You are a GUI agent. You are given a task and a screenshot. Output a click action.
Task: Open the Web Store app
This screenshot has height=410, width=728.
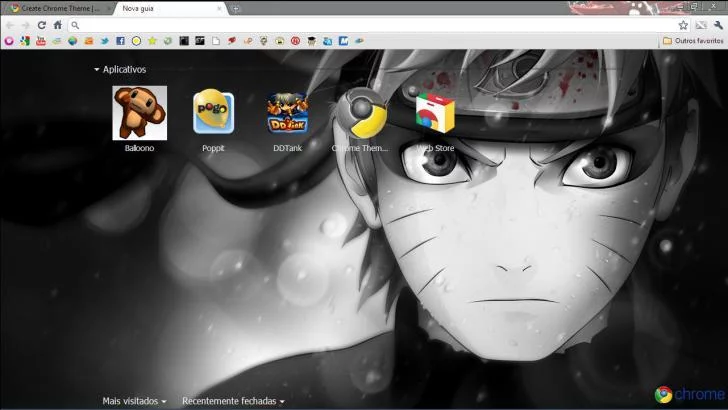point(435,113)
